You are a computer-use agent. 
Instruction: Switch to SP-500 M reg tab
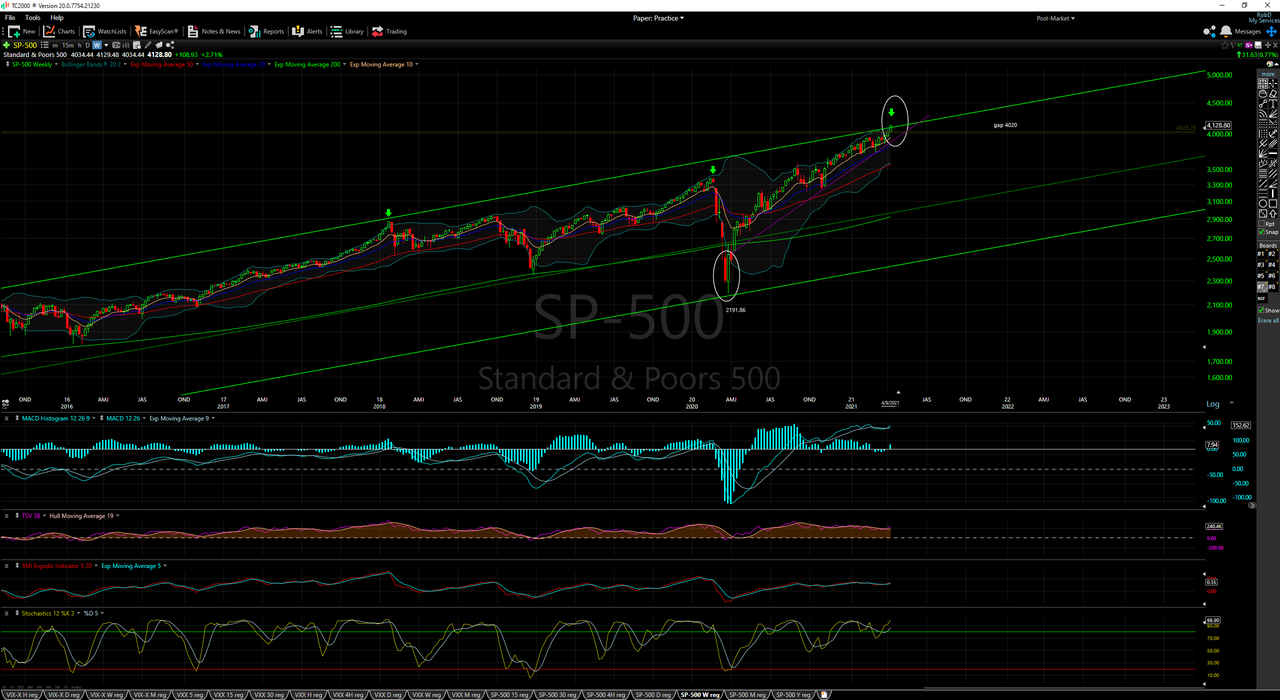point(748,694)
